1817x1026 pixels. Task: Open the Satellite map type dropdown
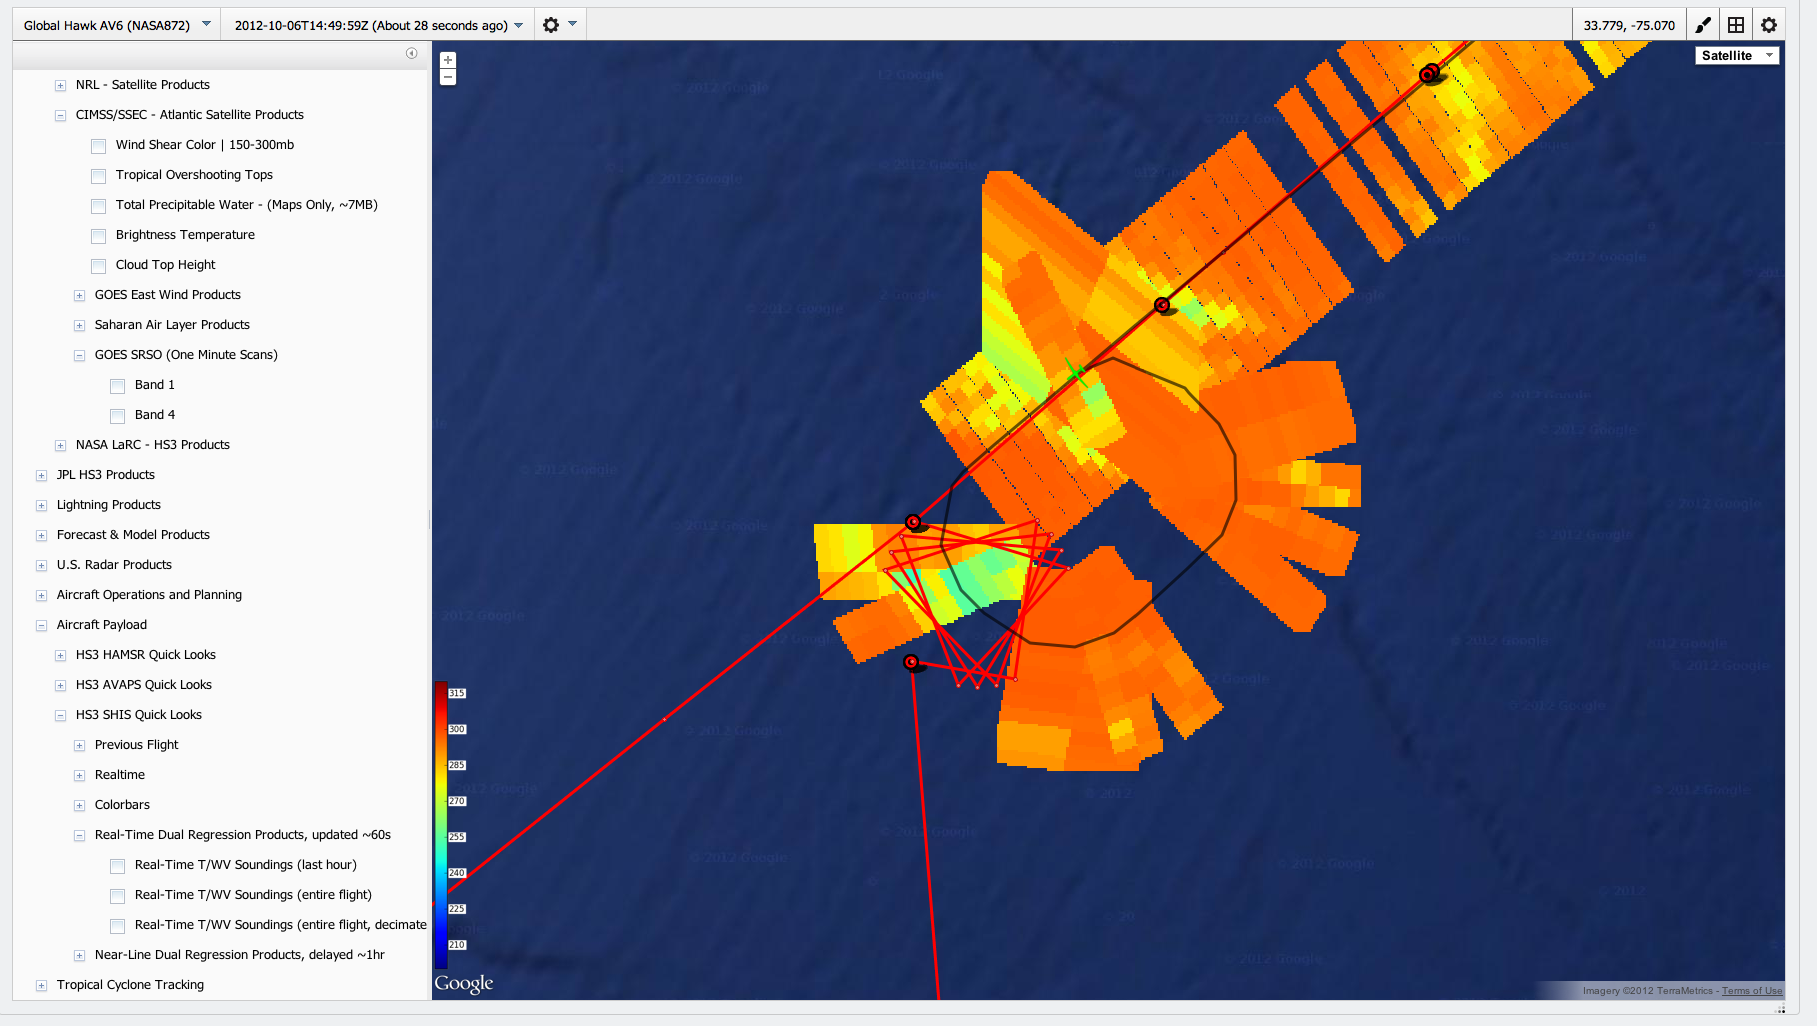coord(1736,55)
